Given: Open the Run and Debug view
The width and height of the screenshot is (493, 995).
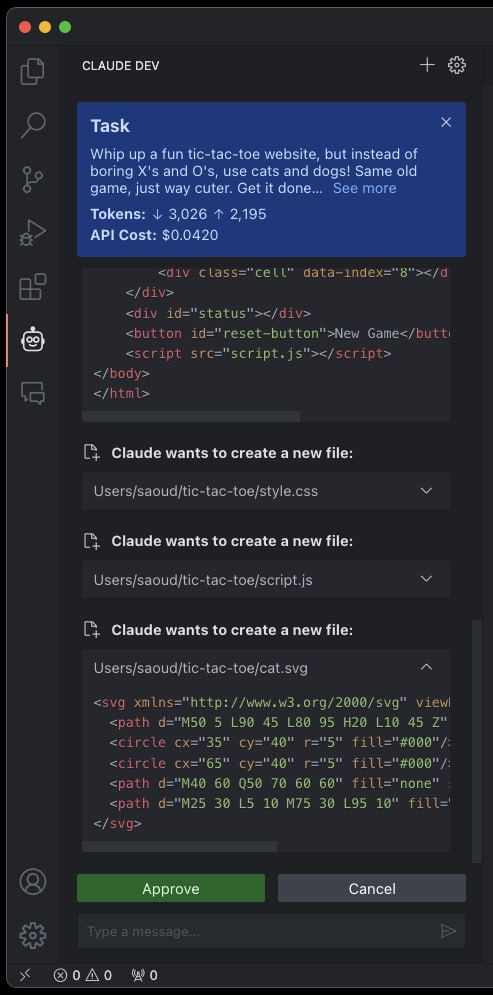Looking at the screenshot, I should pos(32,234).
